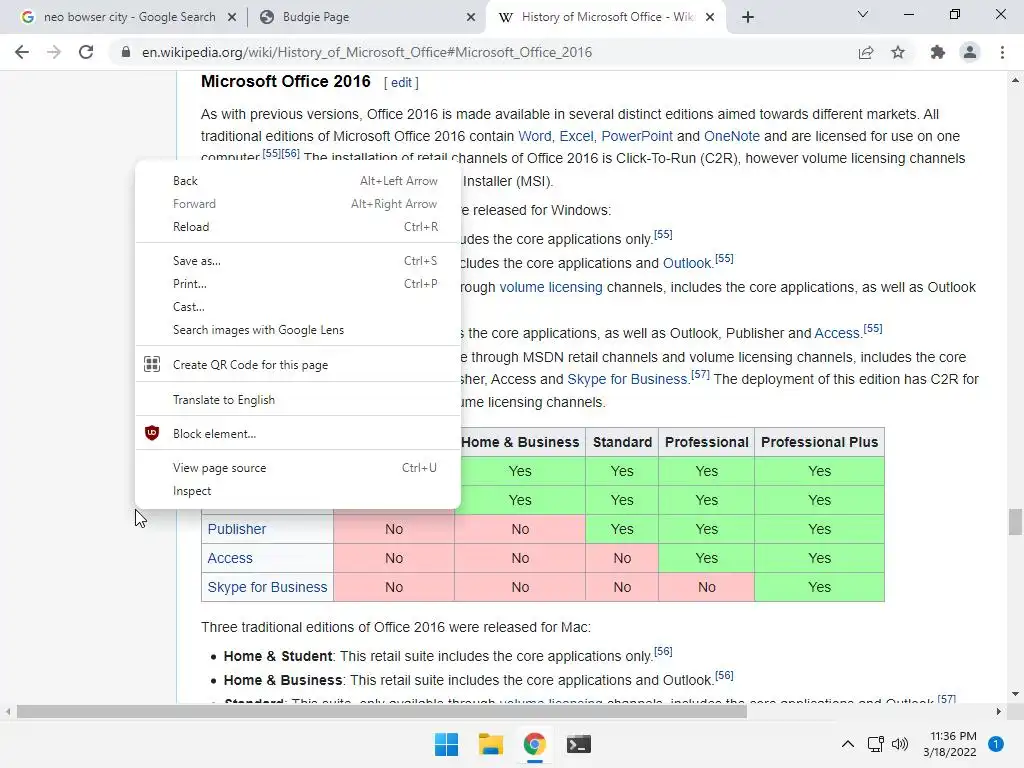Choose Print... in context menu
1024x768 pixels.
pyautogui.click(x=298, y=283)
